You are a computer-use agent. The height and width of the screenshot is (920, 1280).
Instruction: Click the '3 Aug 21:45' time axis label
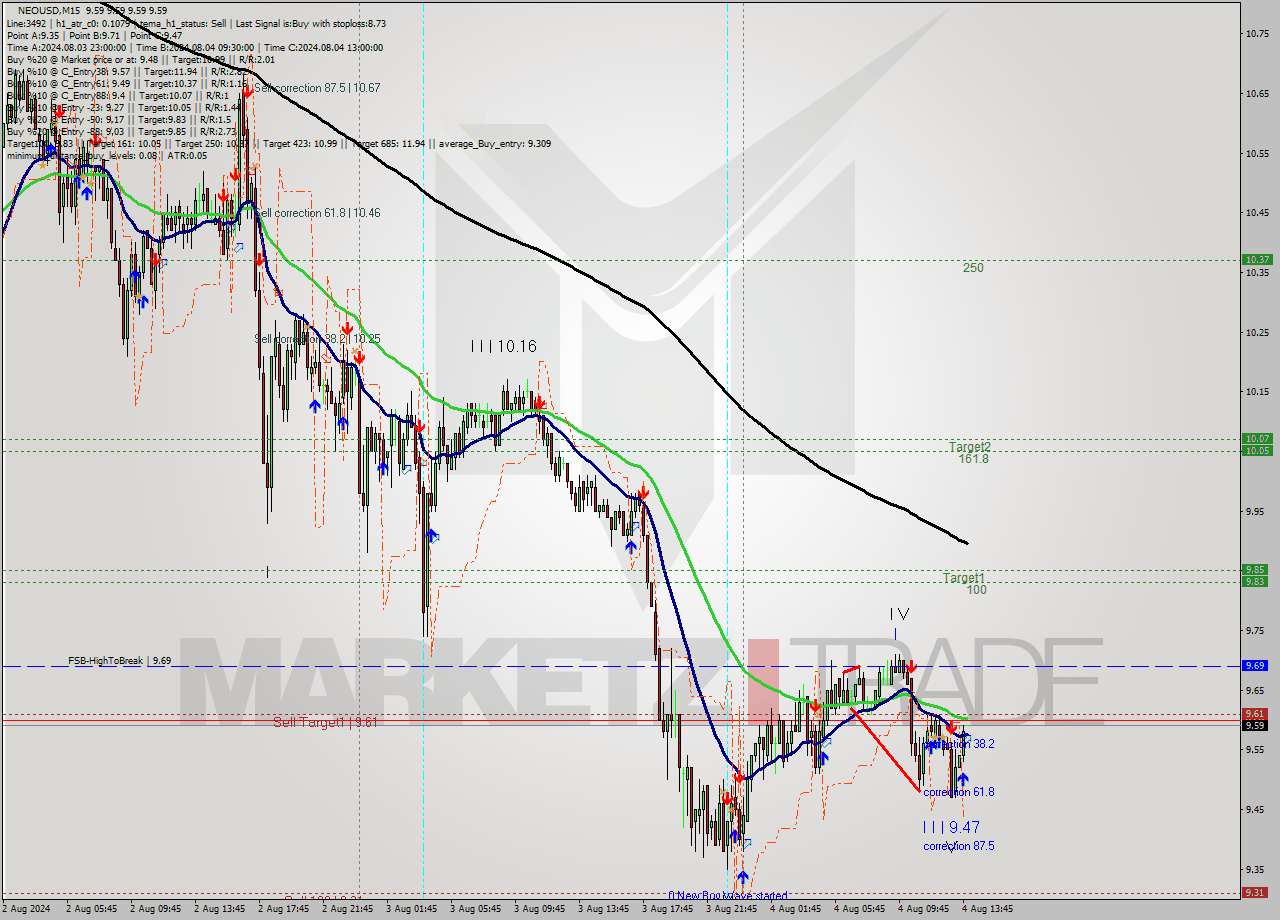coord(732,910)
